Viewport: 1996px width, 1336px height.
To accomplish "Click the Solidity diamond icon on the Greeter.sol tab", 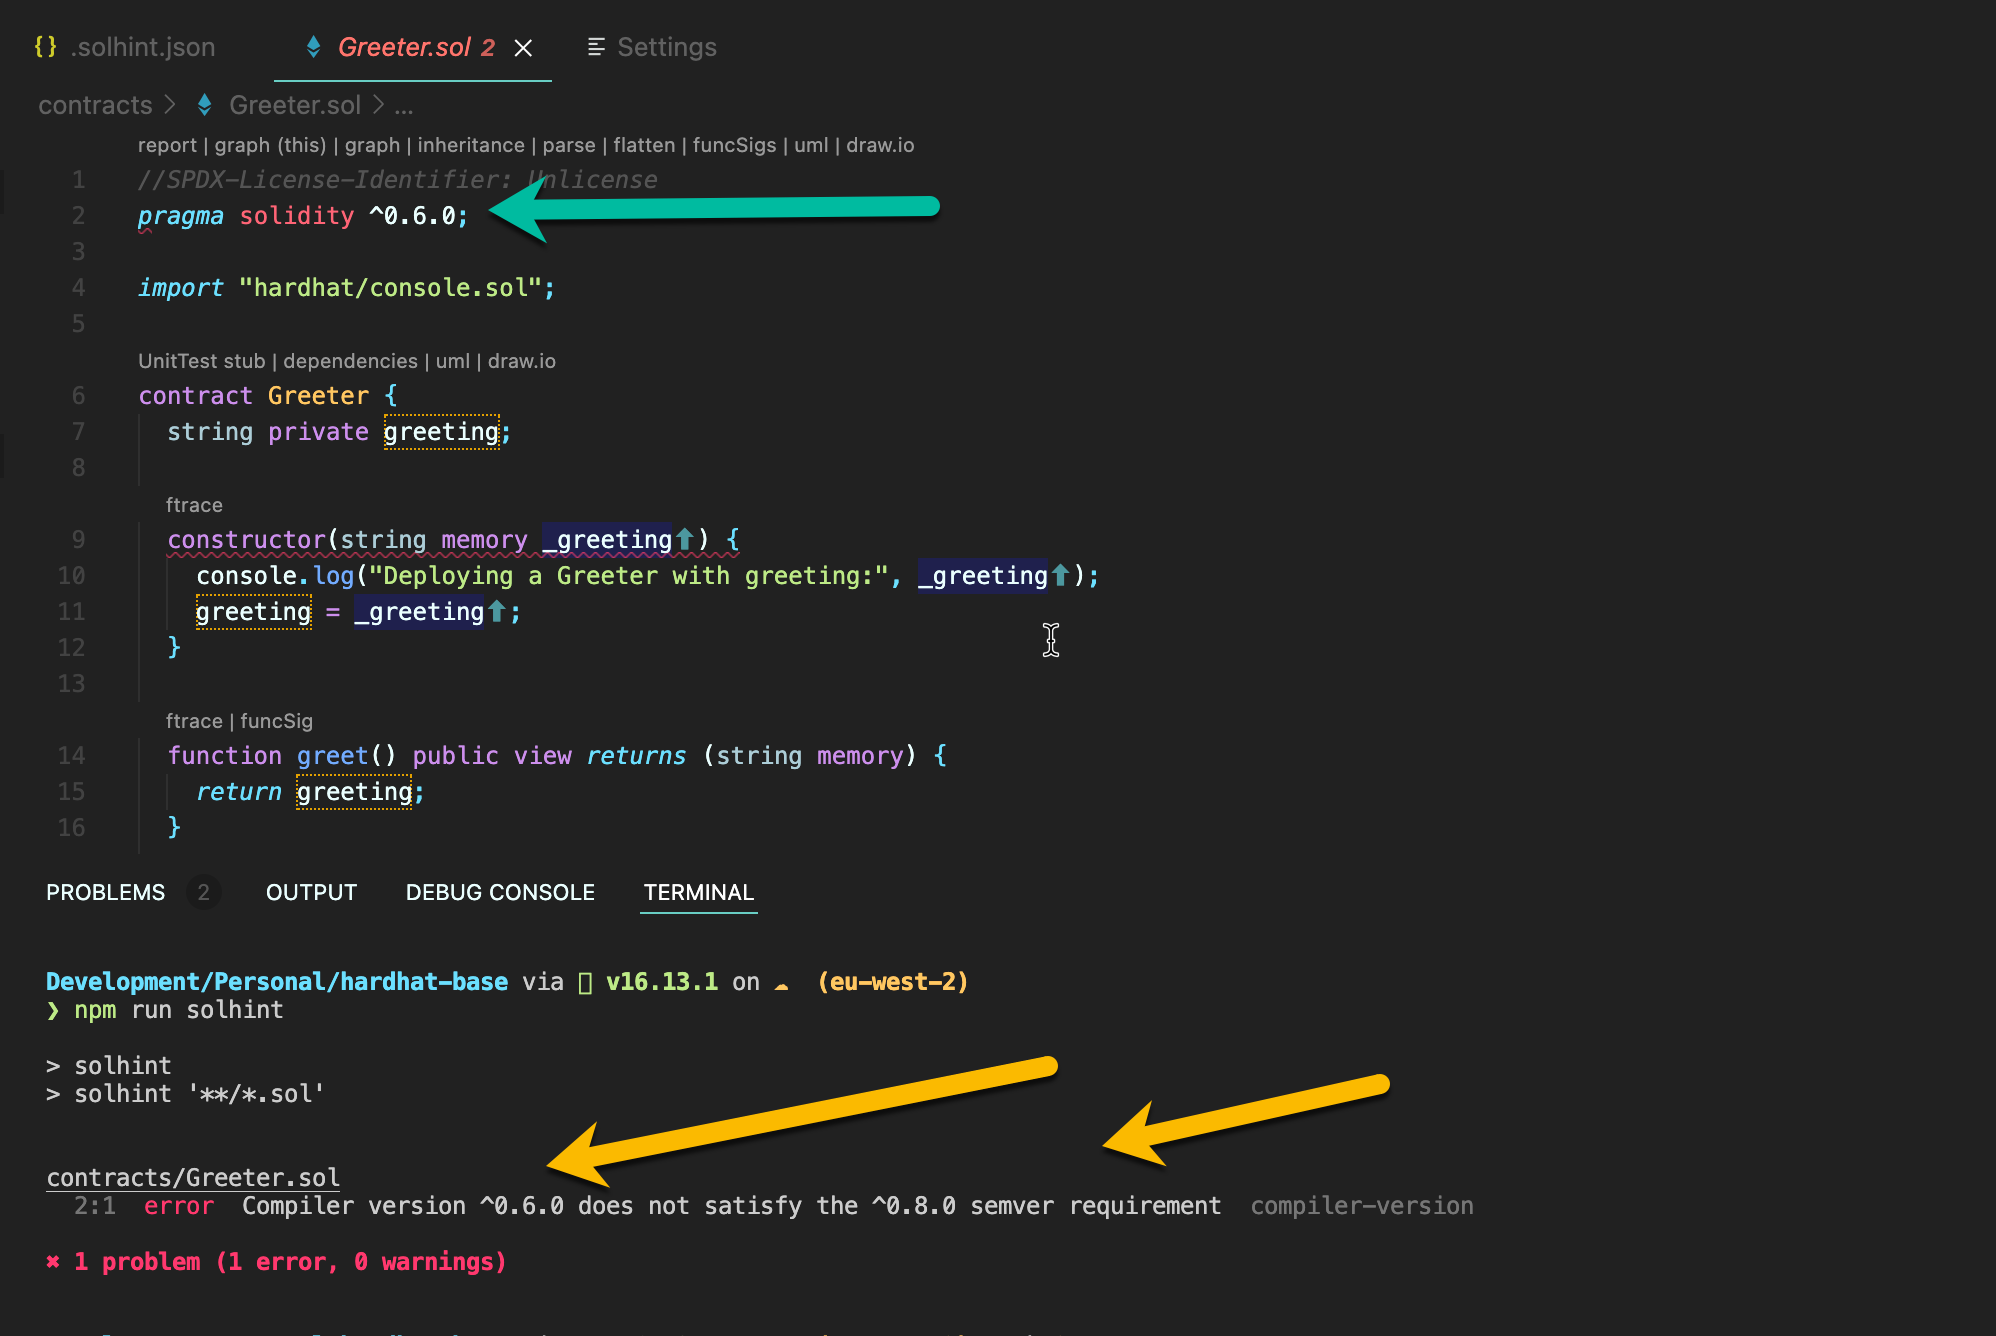I will [x=313, y=47].
